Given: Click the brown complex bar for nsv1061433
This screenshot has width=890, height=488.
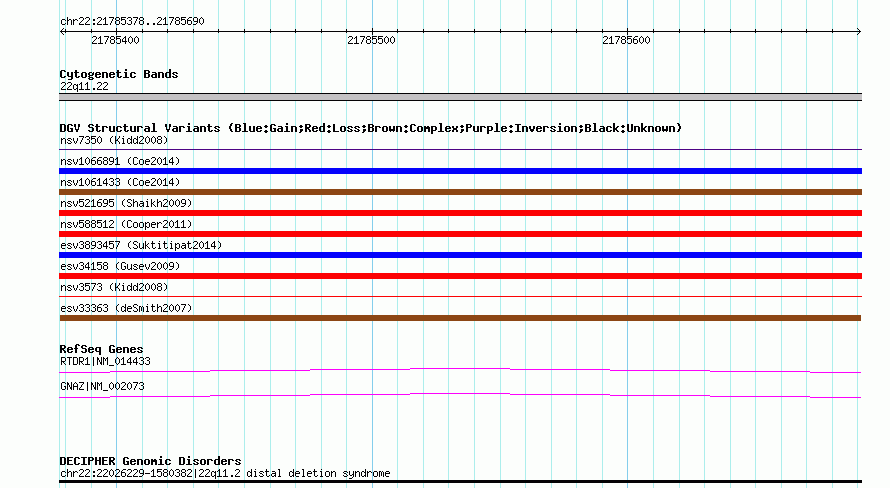Looking at the screenshot, I should 460,192.
